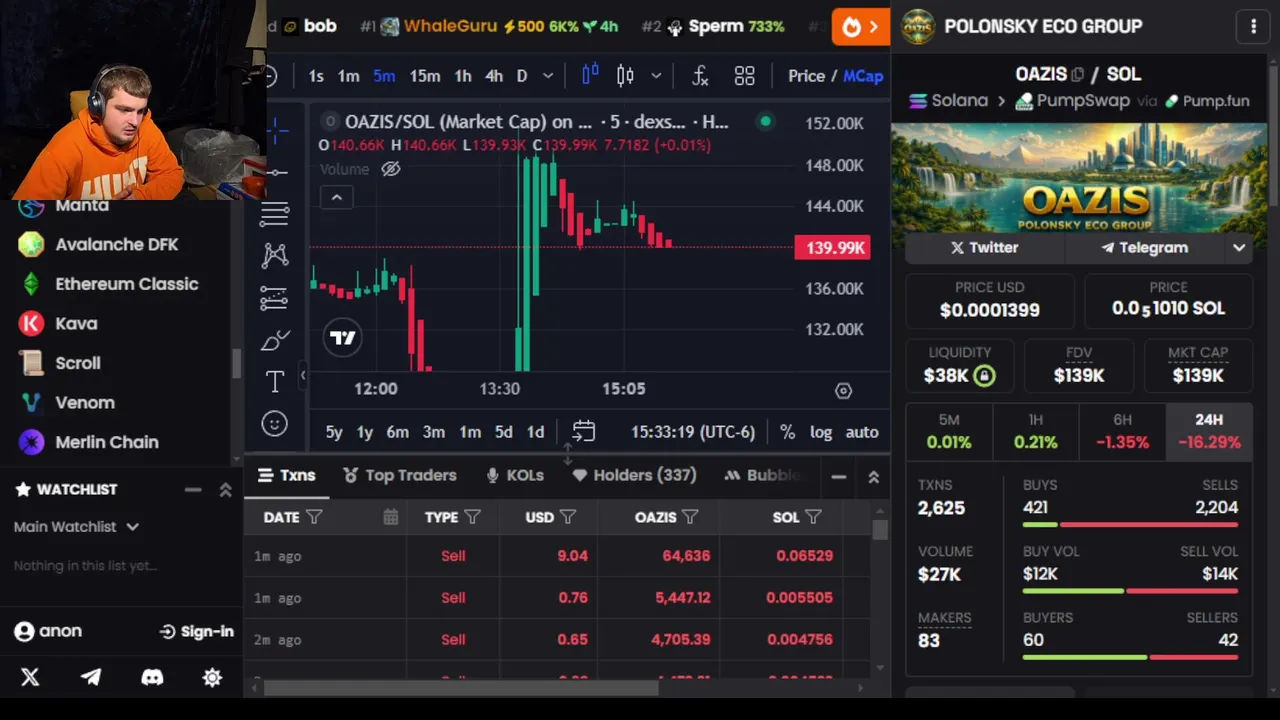Switch chart to MCap display
Screen dimensions: 1280x720
(x=863, y=76)
